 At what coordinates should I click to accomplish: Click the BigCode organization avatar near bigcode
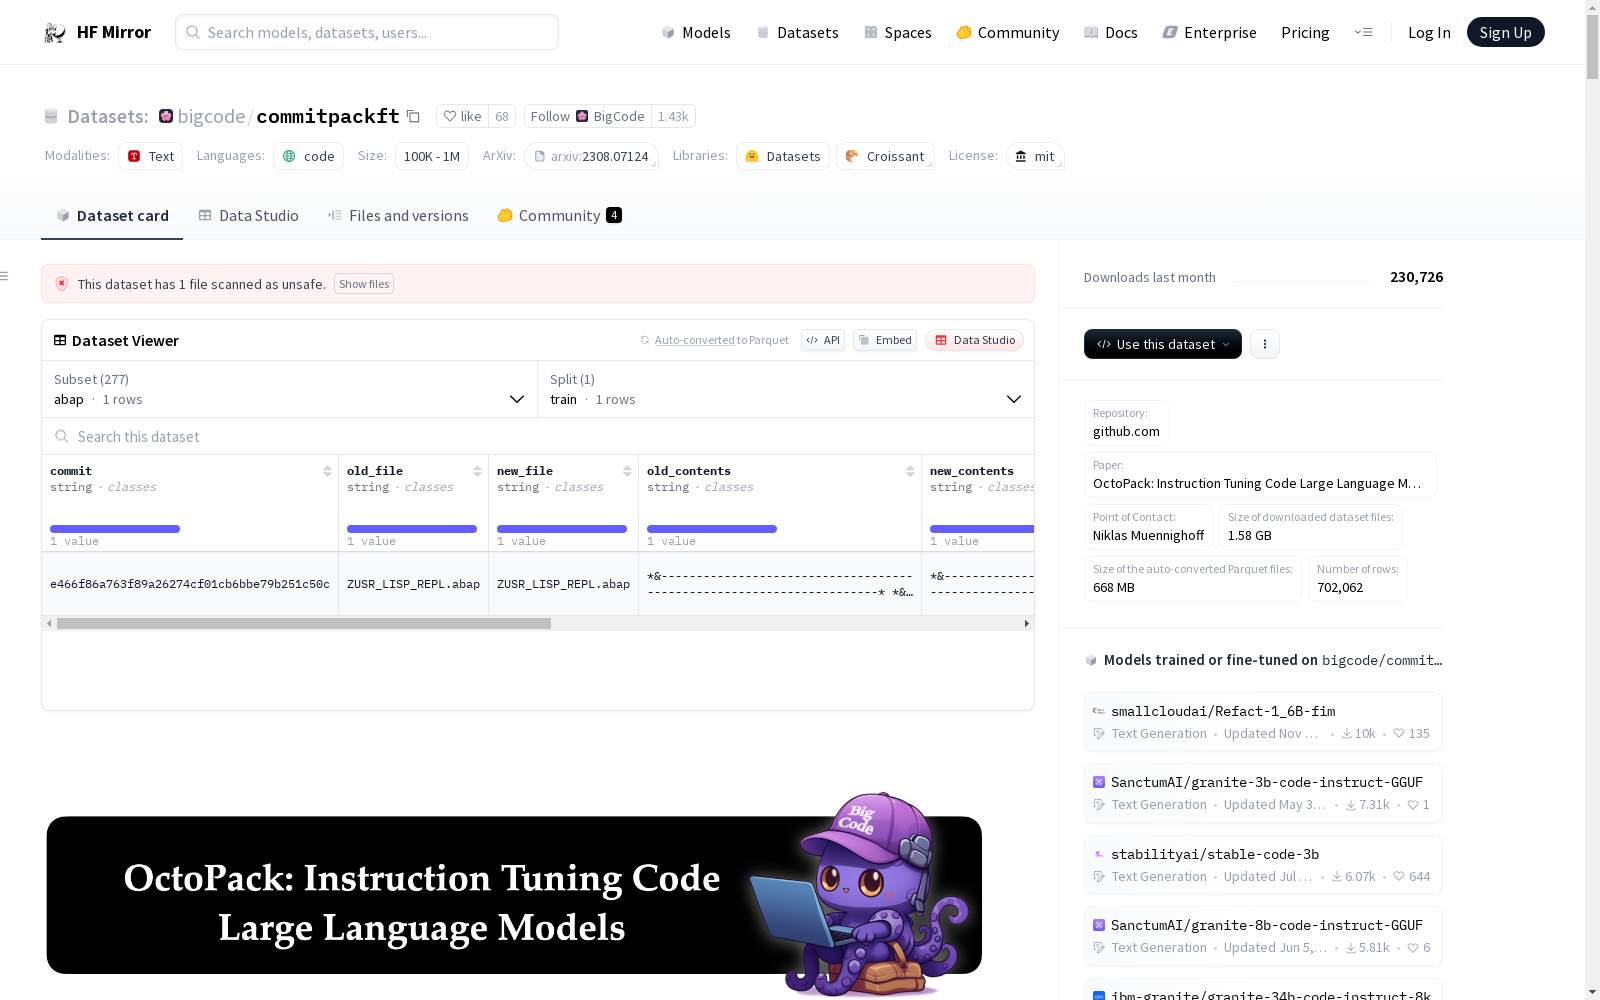coord(166,116)
